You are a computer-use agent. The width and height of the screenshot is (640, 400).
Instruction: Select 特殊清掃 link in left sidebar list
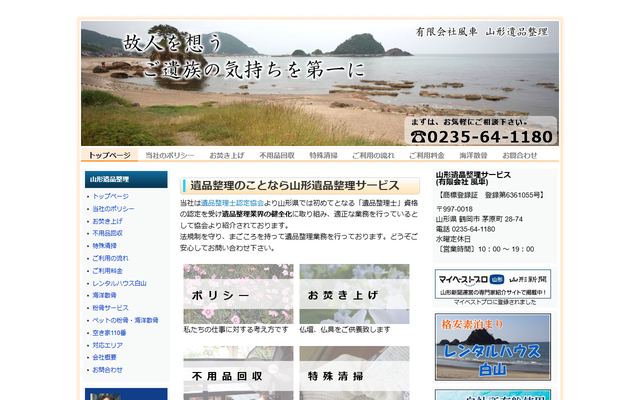104,246
